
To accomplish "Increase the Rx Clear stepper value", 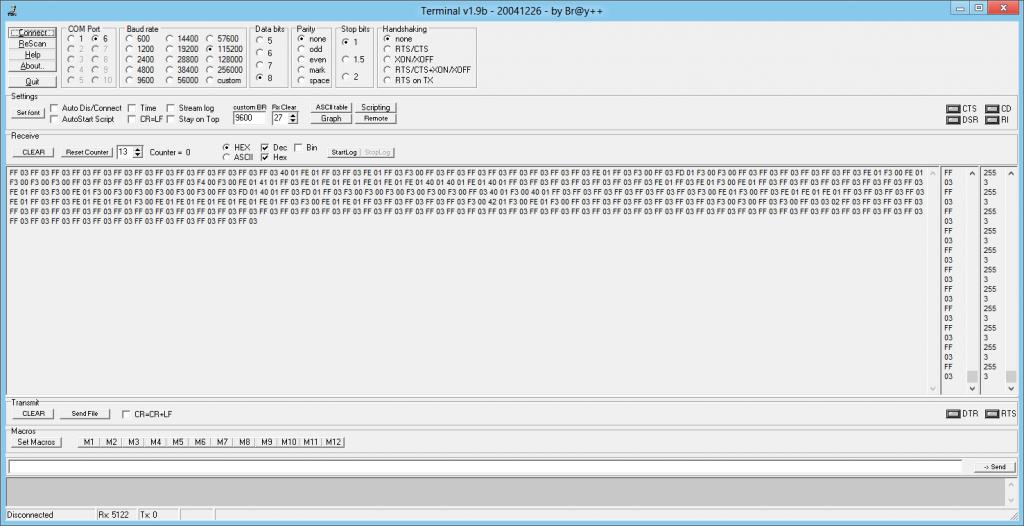I will [292, 114].
